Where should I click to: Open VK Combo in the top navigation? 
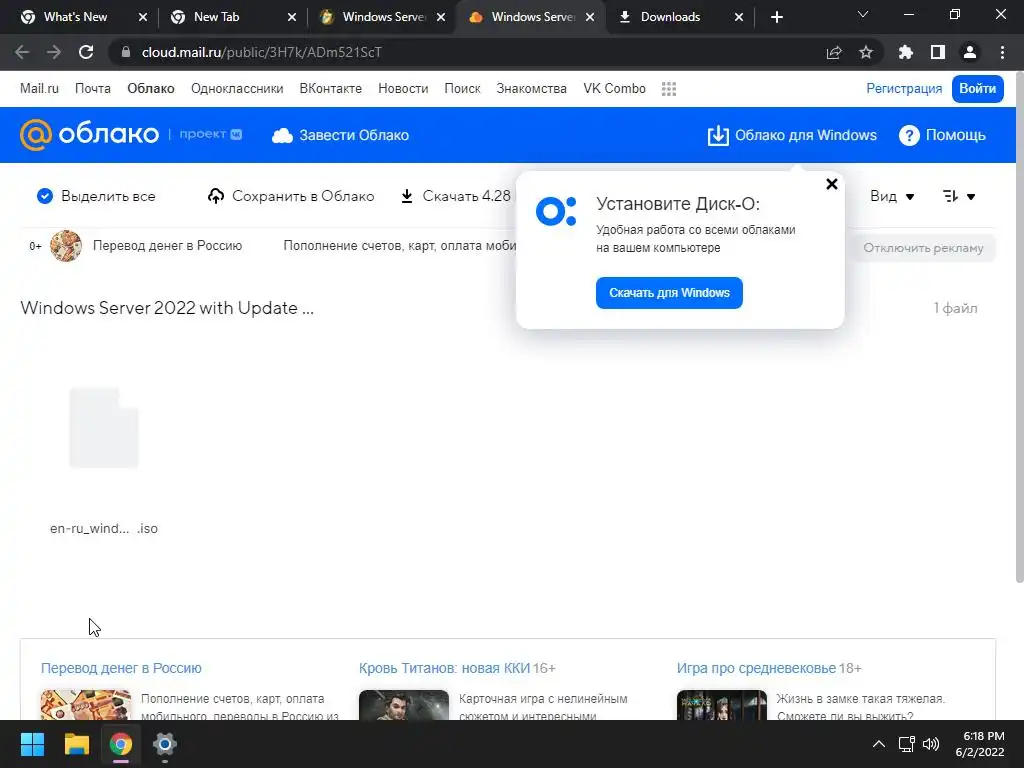coord(615,89)
